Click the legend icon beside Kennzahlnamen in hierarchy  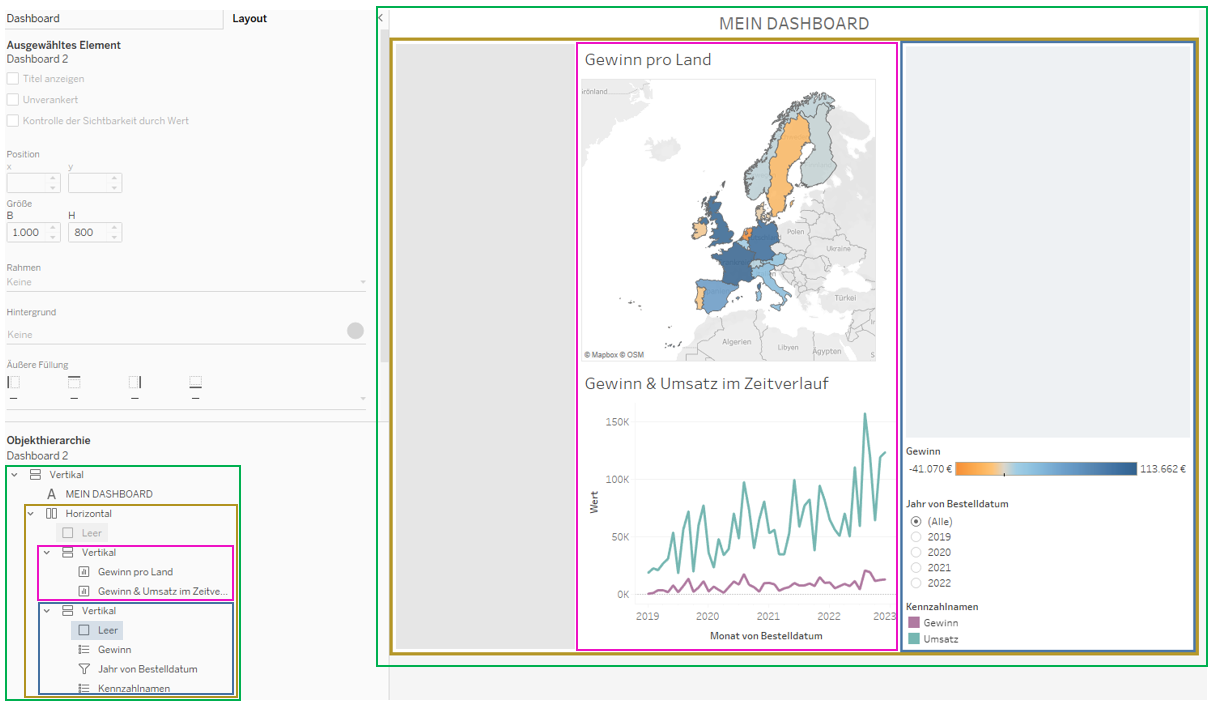pos(84,688)
